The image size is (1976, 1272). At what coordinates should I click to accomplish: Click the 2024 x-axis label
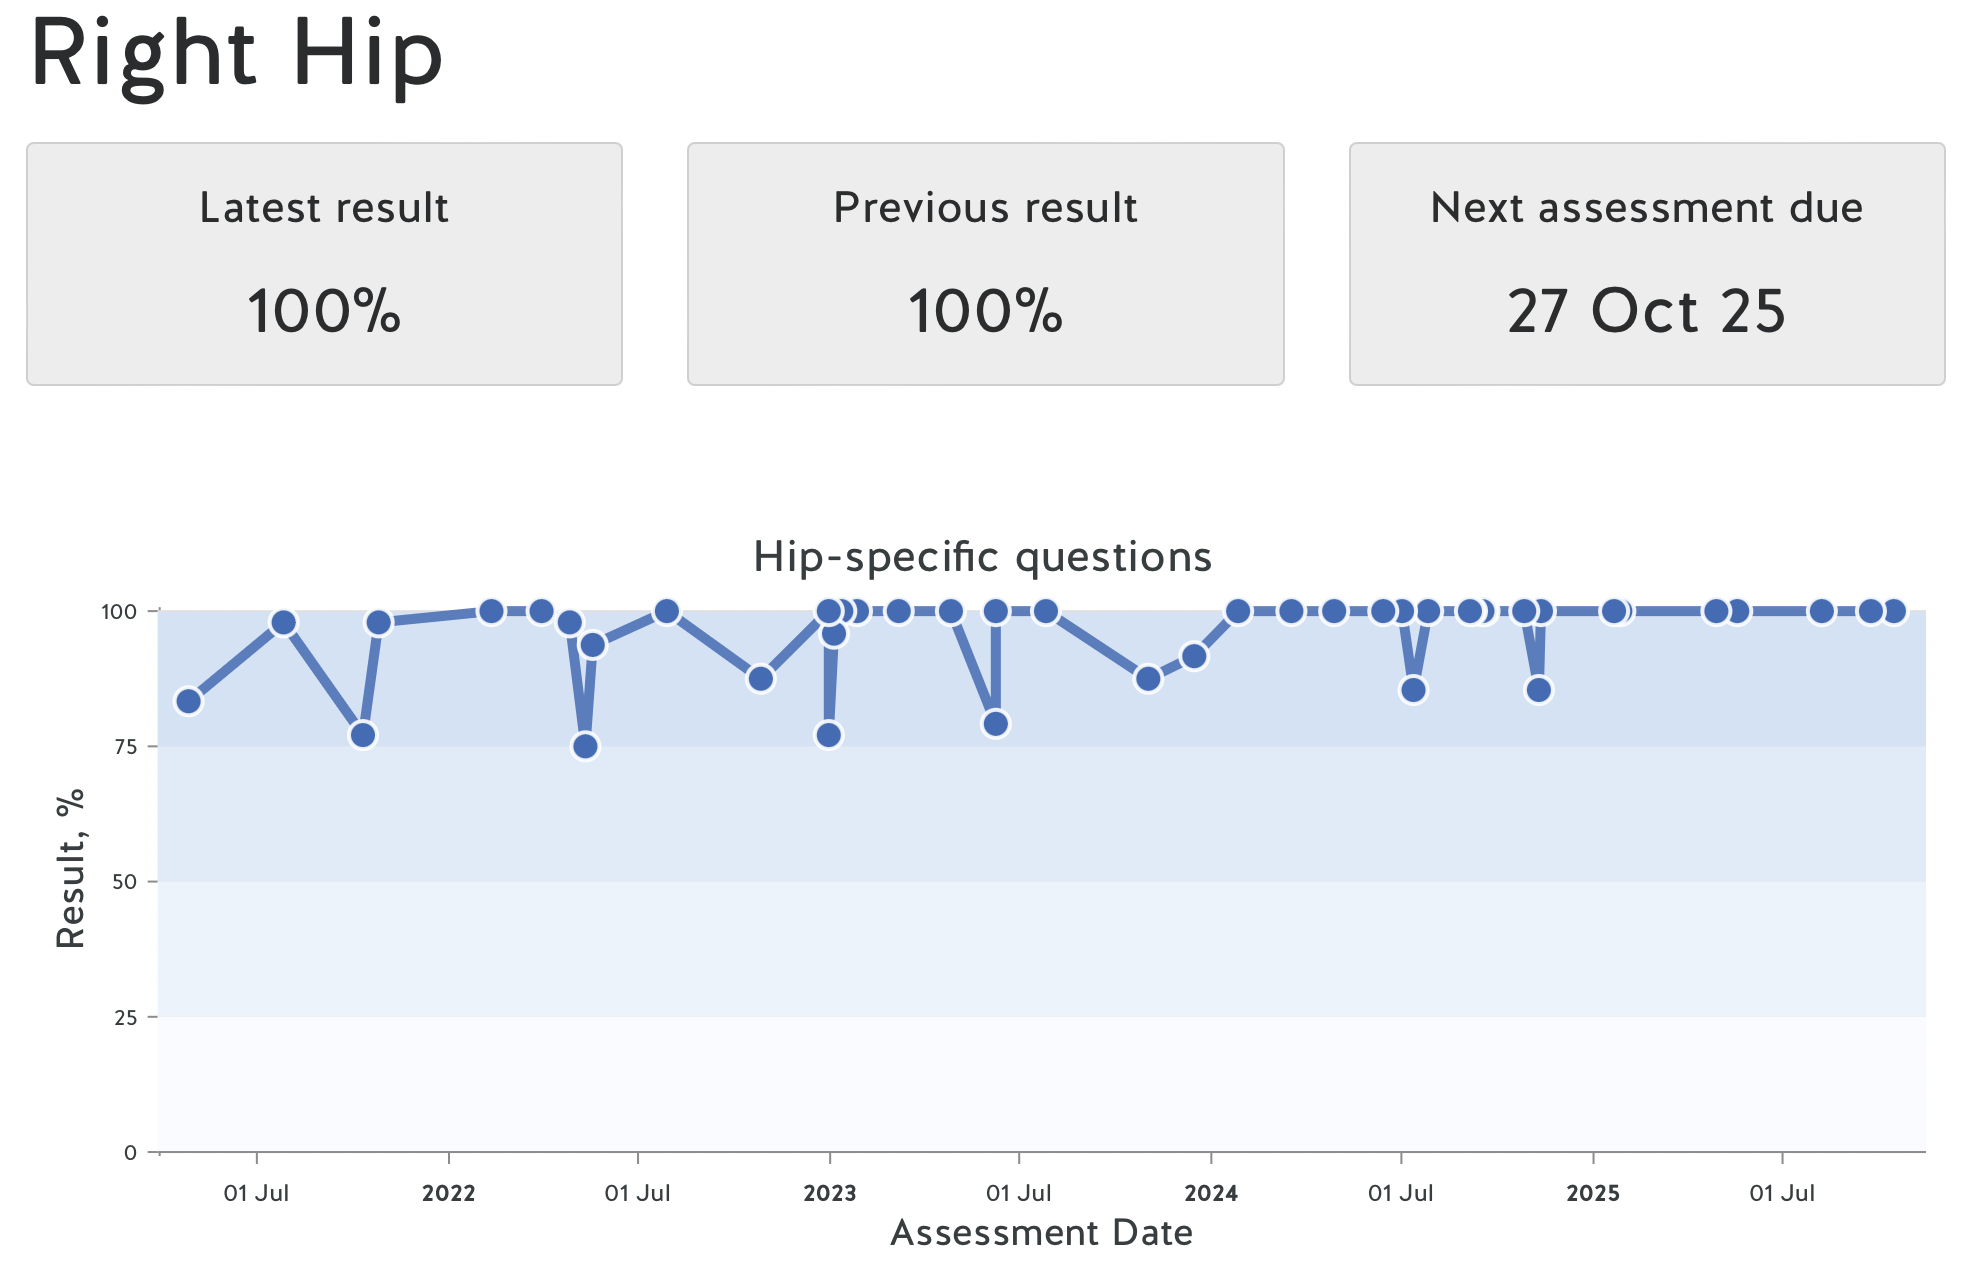[1211, 1193]
